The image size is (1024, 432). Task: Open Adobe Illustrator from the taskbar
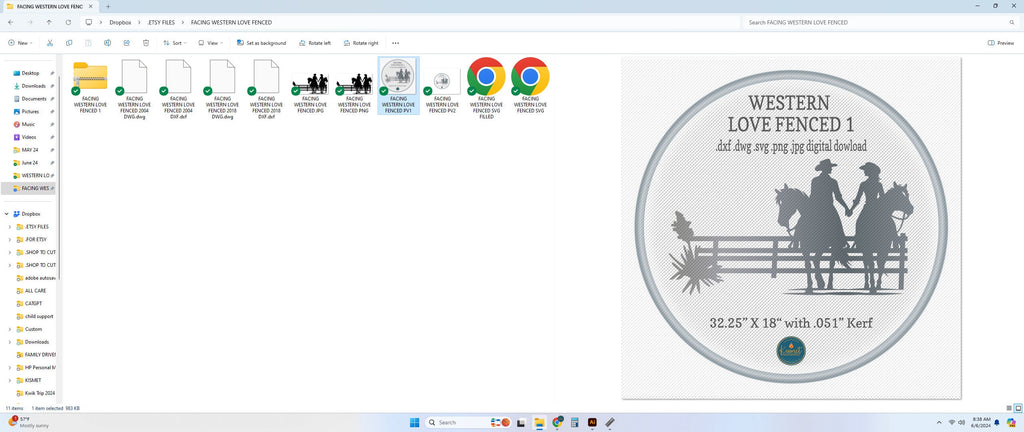pos(592,422)
